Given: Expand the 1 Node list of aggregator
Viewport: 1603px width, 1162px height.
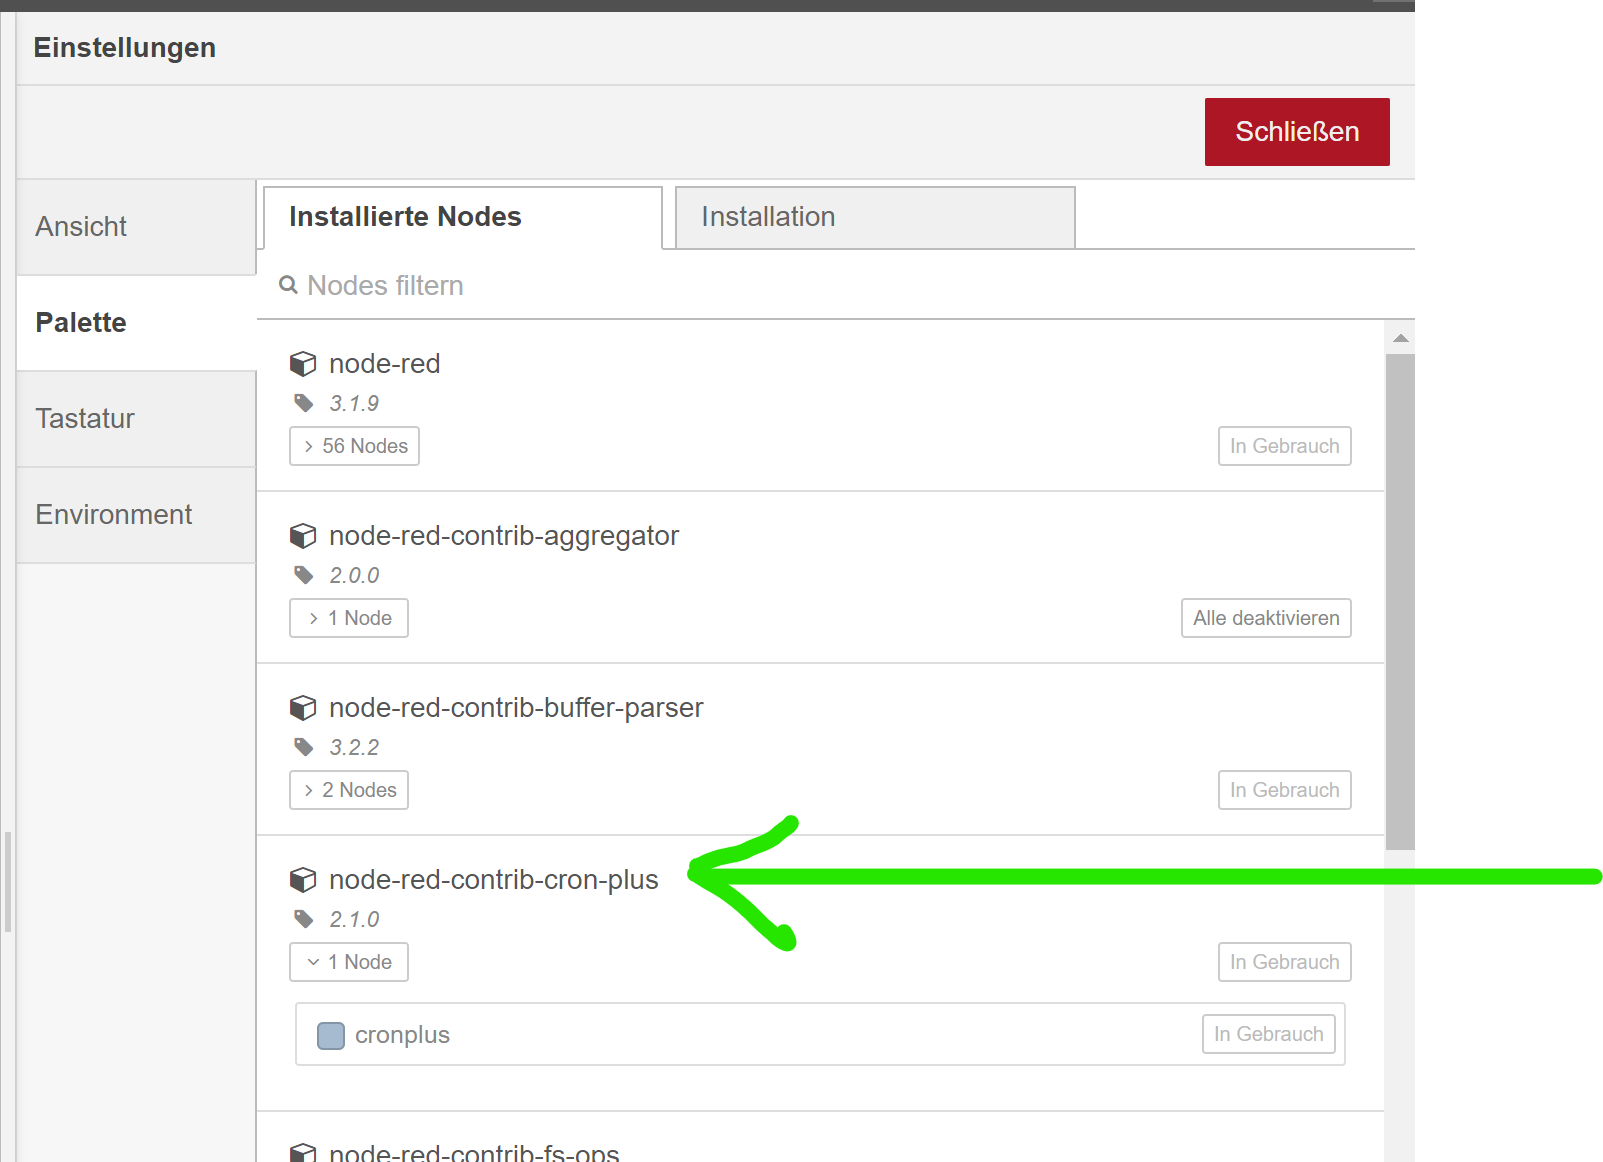Looking at the screenshot, I should point(349,618).
